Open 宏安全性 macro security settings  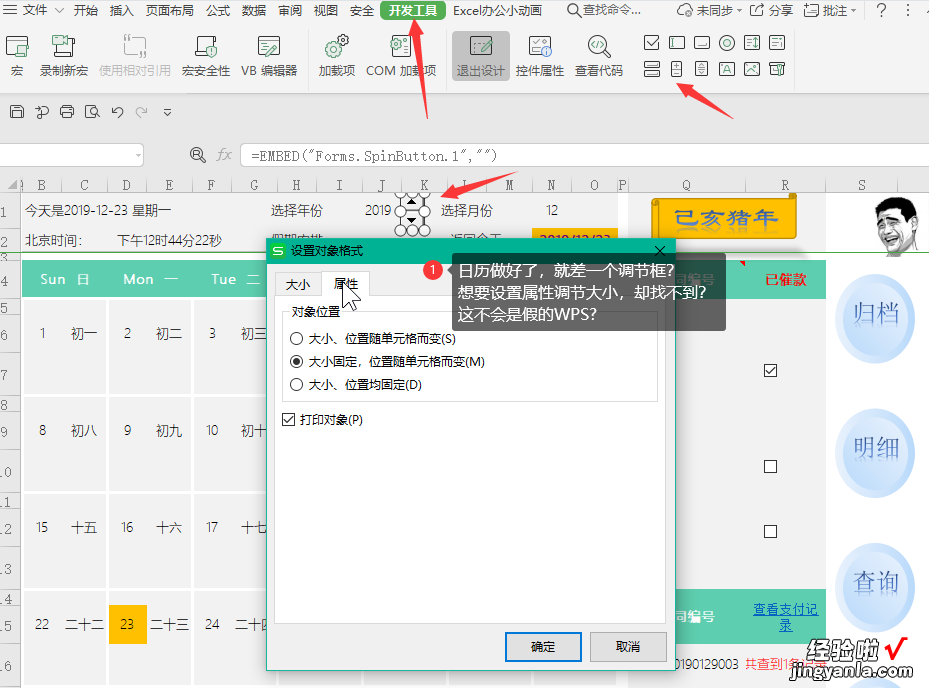click(x=206, y=55)
